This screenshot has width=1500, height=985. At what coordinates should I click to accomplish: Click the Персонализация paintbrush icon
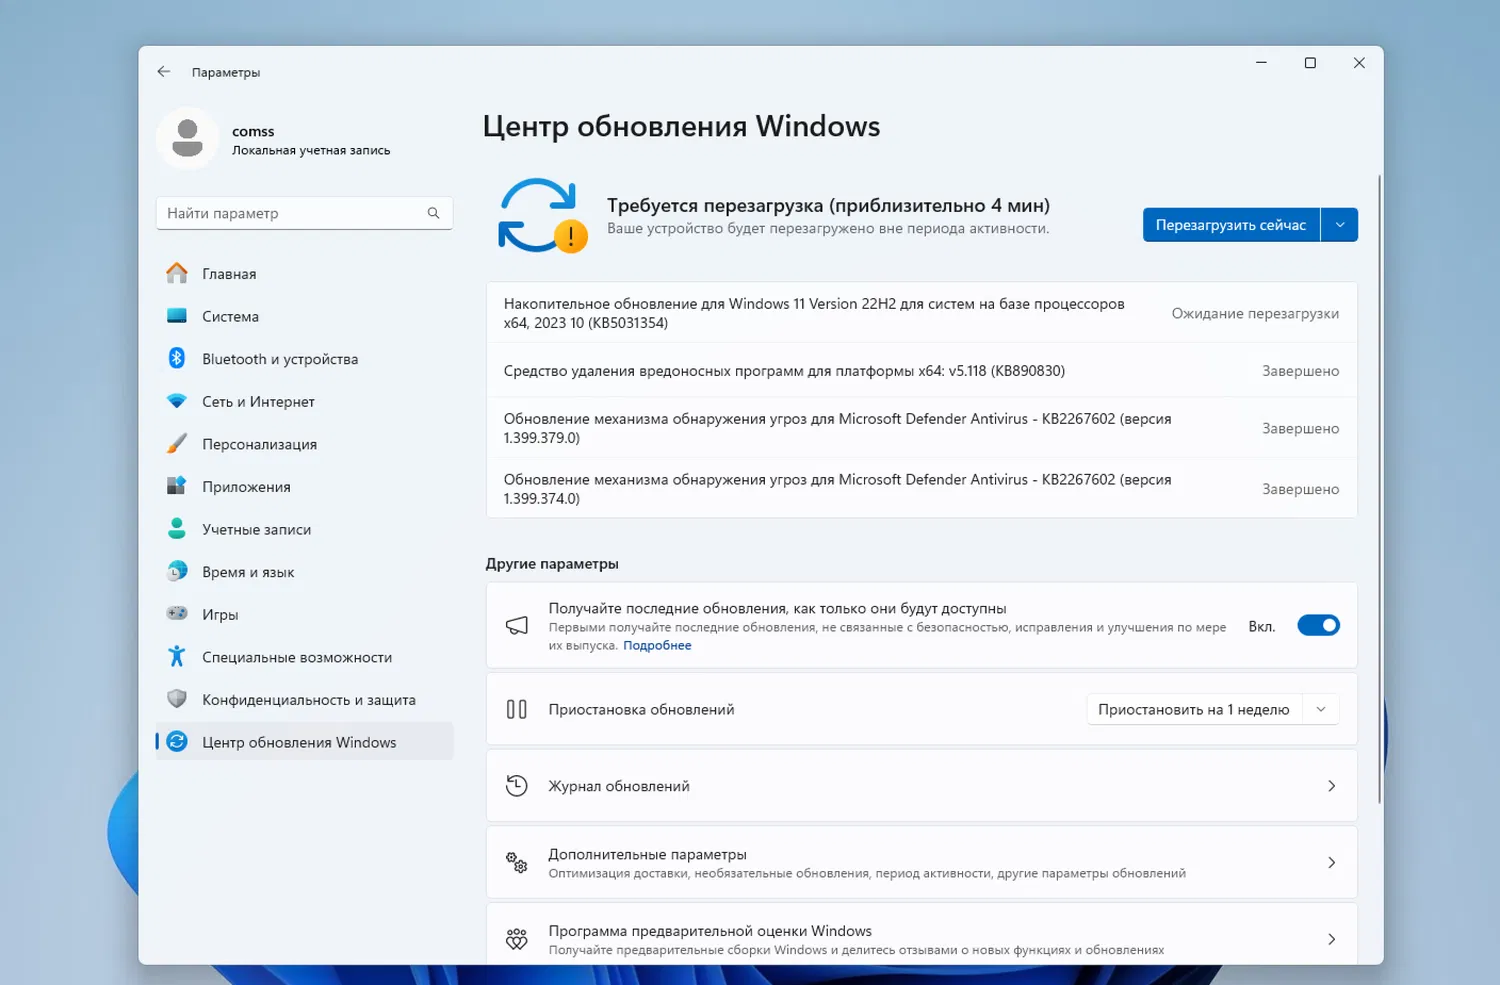pyautogui.click(x=177, y=443)
